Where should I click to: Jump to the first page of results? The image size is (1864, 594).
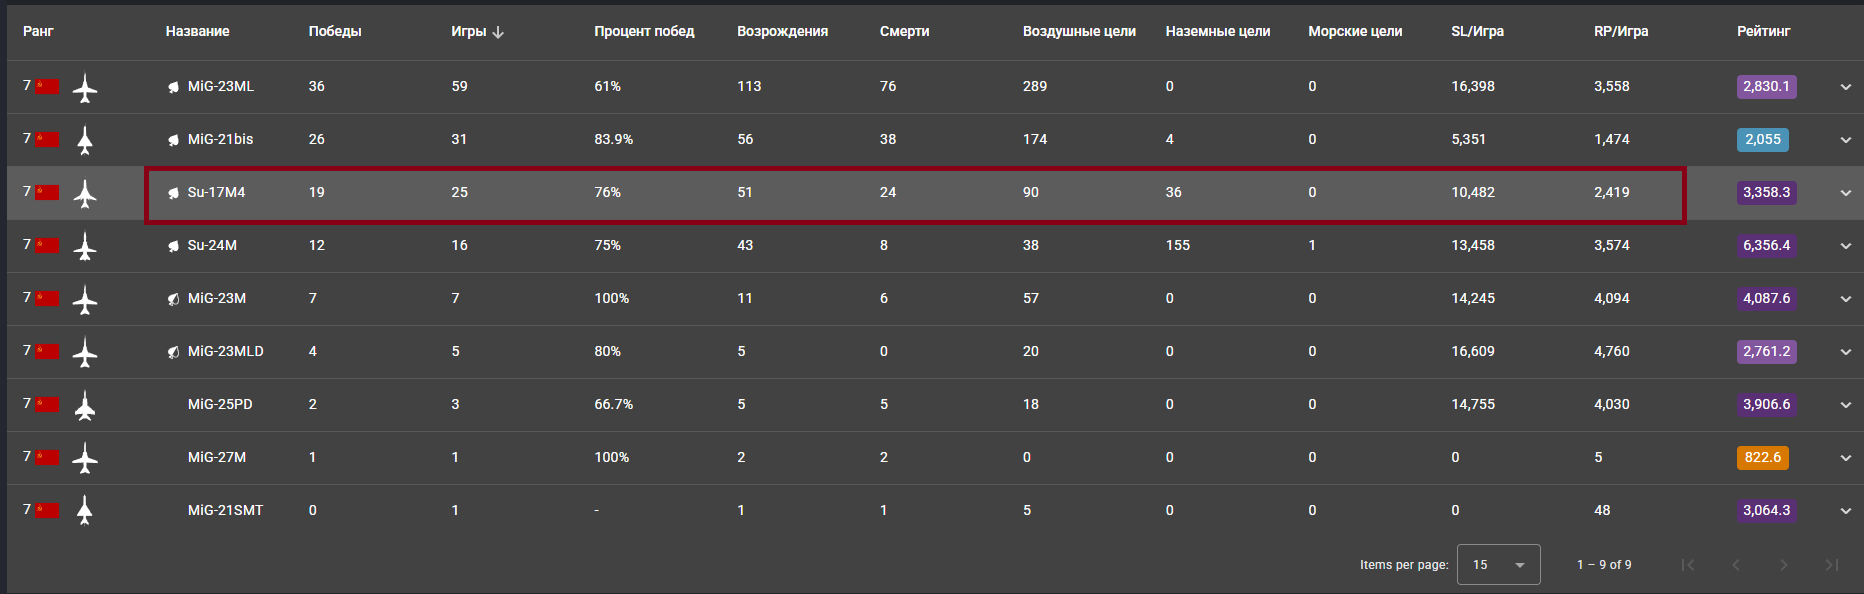[x=1688, y=565]
